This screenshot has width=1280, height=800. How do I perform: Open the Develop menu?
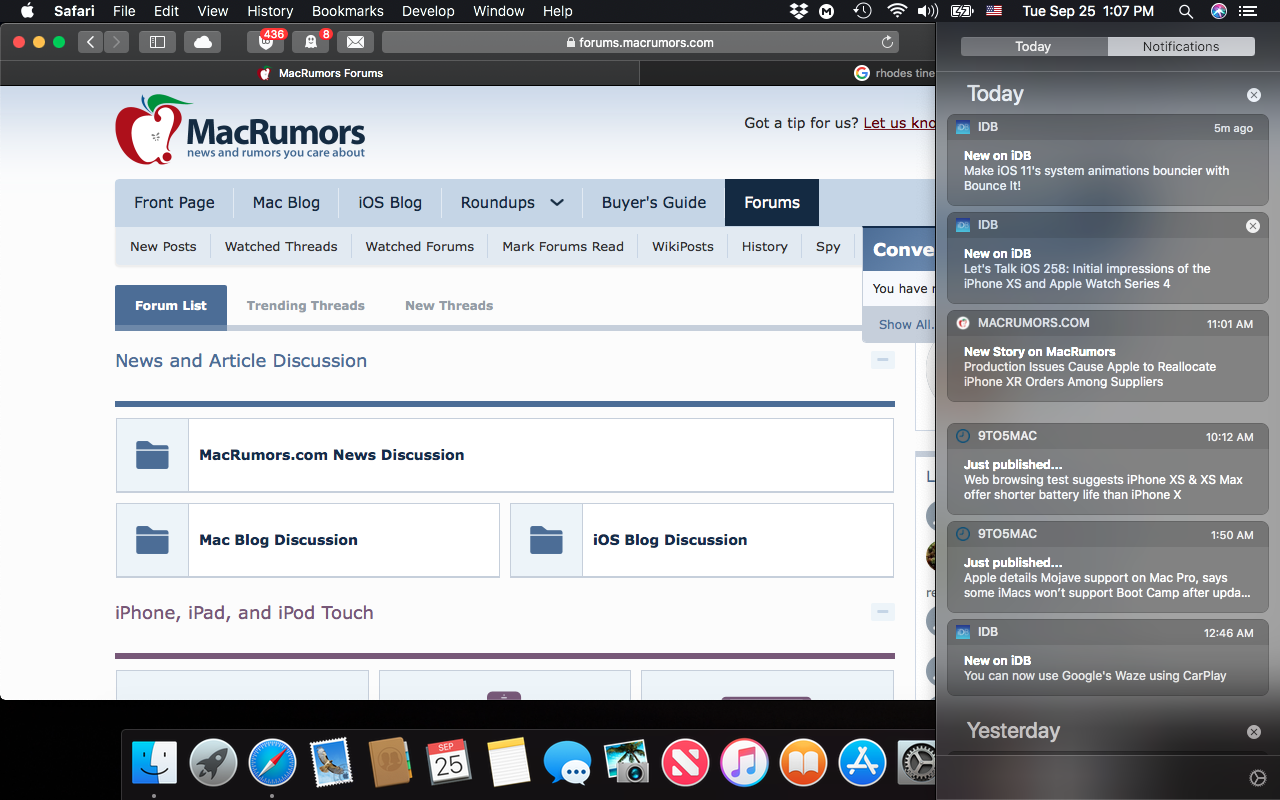[428, 11]
